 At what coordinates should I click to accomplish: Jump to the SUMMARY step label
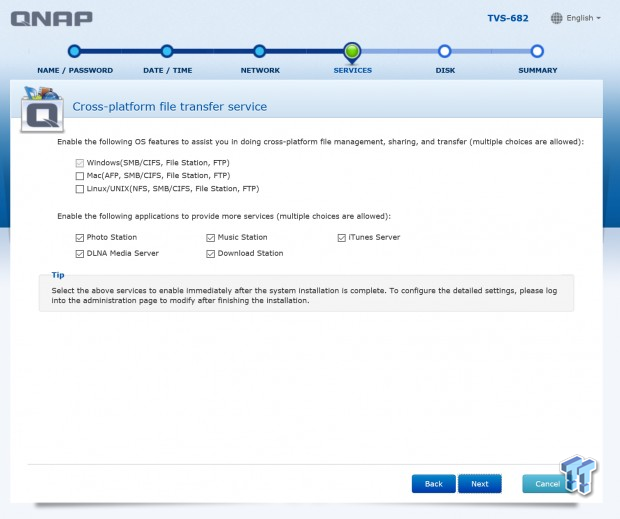[538, 70]
